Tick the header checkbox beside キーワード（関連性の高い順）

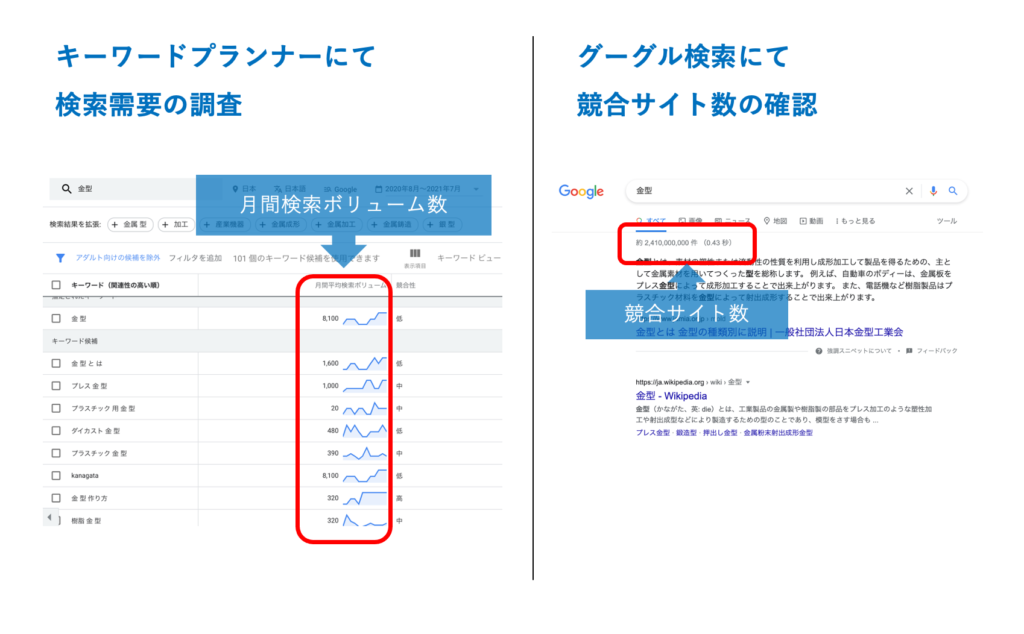click(56, 285)
